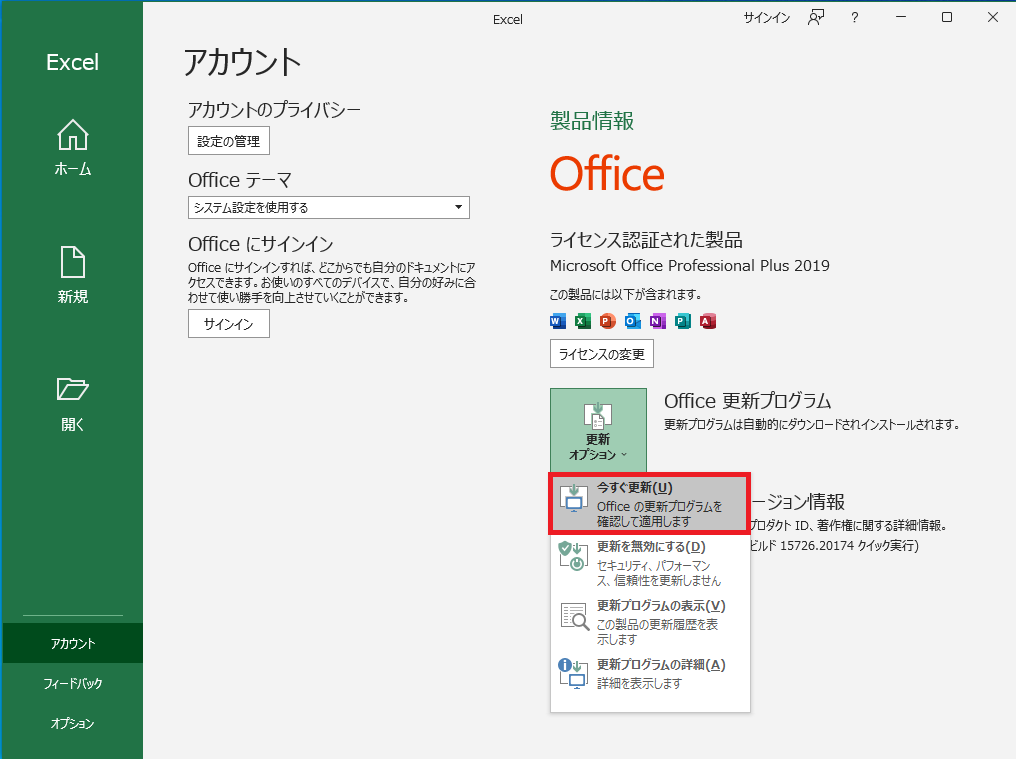This screenshot has width=1016, height=759.
Task: Click the Outlook app icon
Action: click(x=632, y=321)
